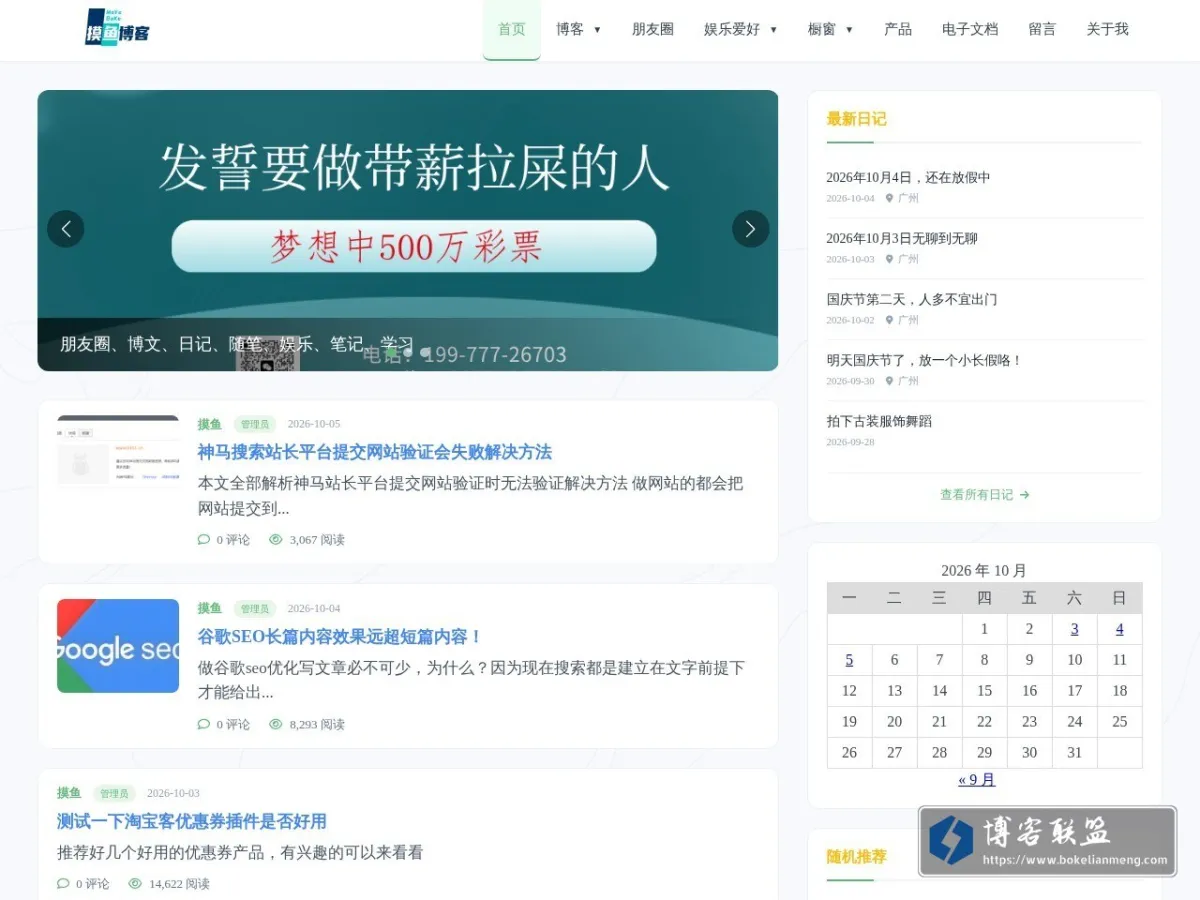This screenshot has height=900, width=1200.
Task: Go to previous carousel slide arrow
Action: pos(66,229)
